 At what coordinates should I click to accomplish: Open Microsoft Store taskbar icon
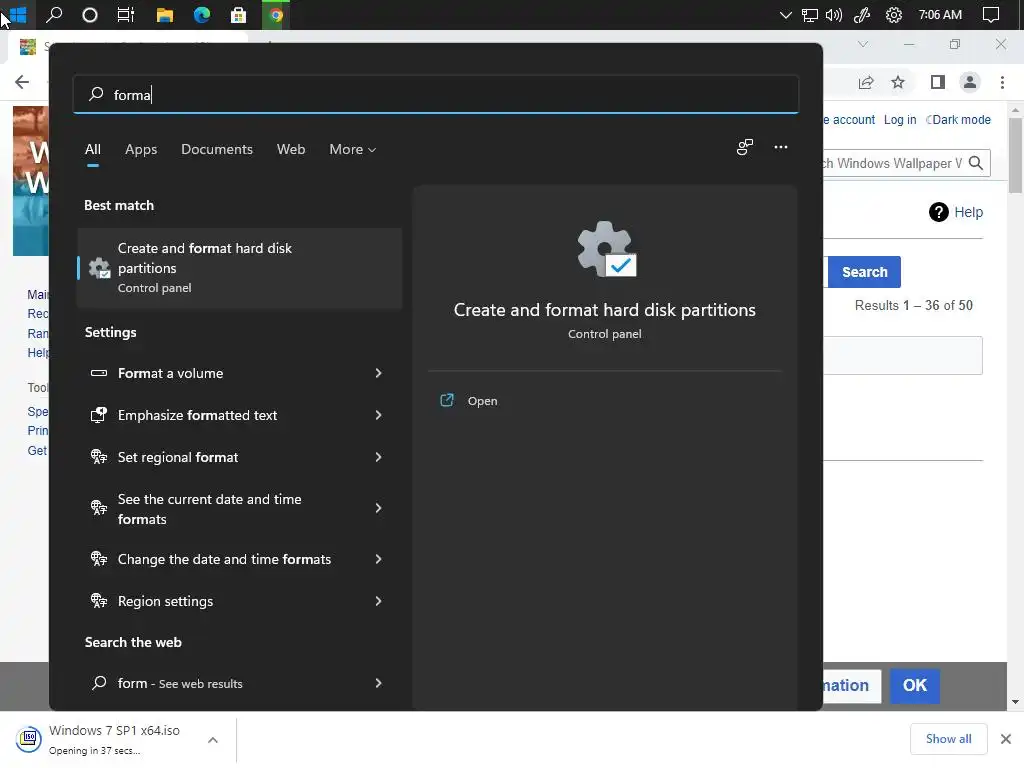pos(238,15)
